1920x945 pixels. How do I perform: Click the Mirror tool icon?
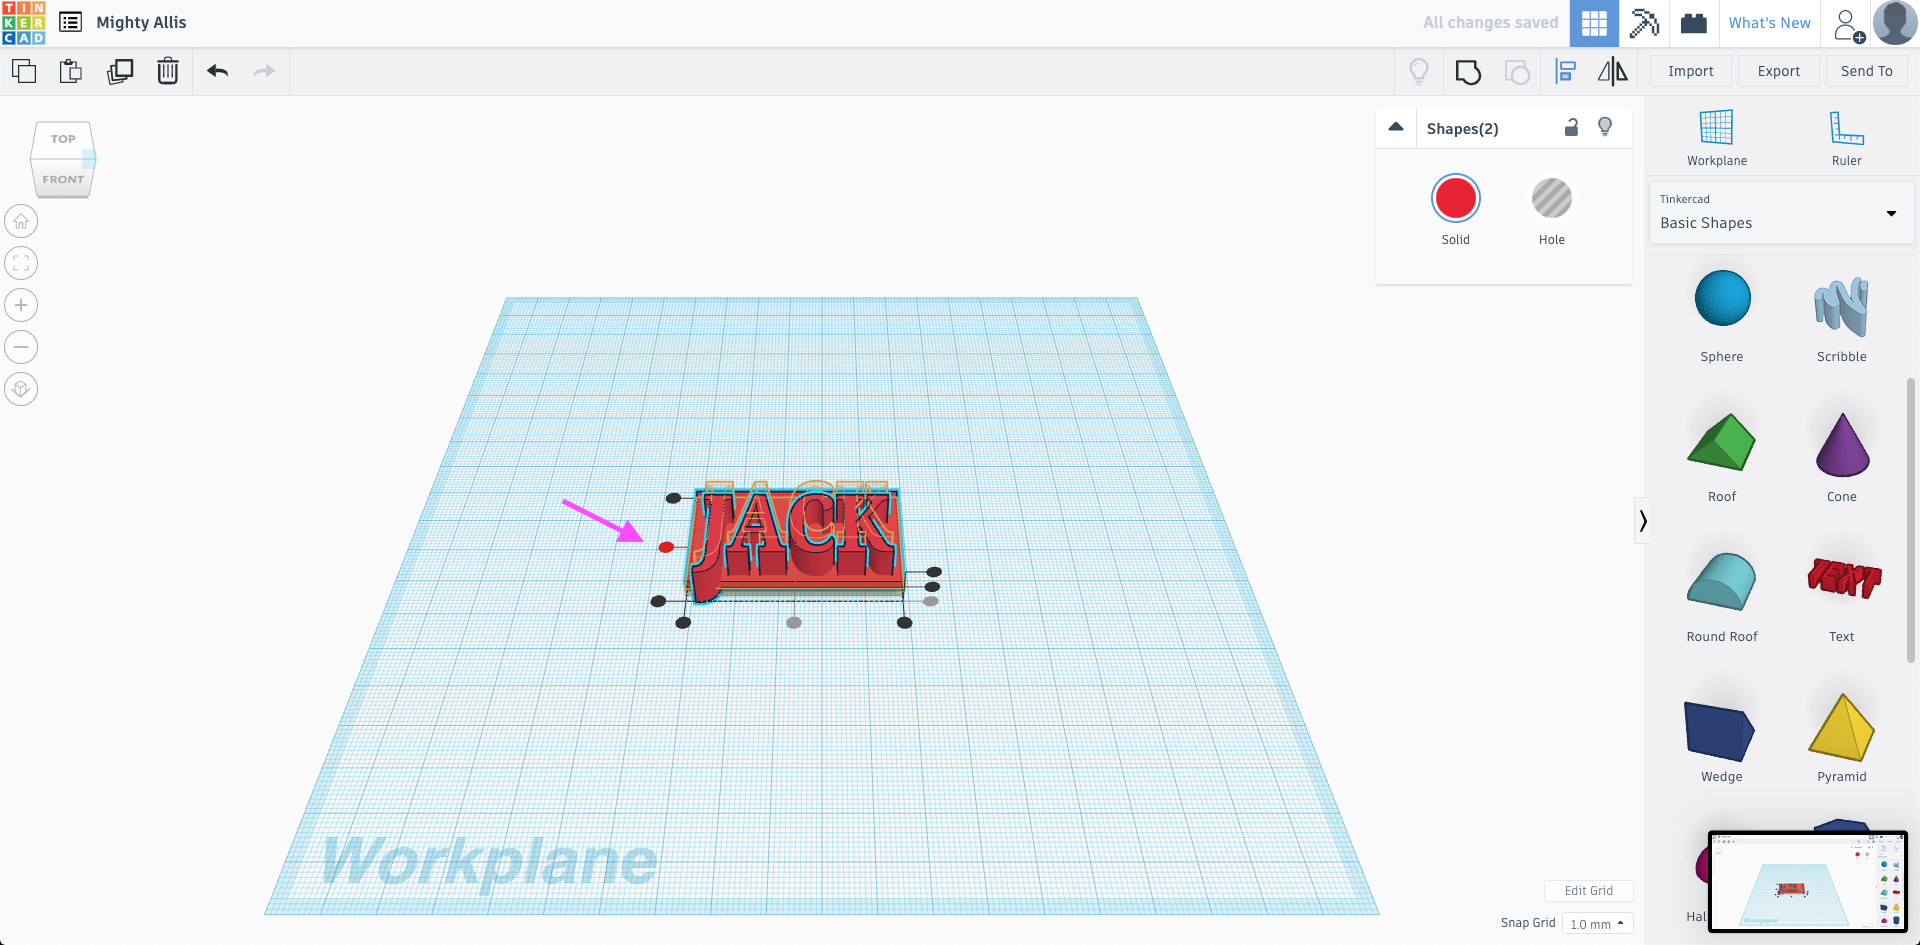1612,71
